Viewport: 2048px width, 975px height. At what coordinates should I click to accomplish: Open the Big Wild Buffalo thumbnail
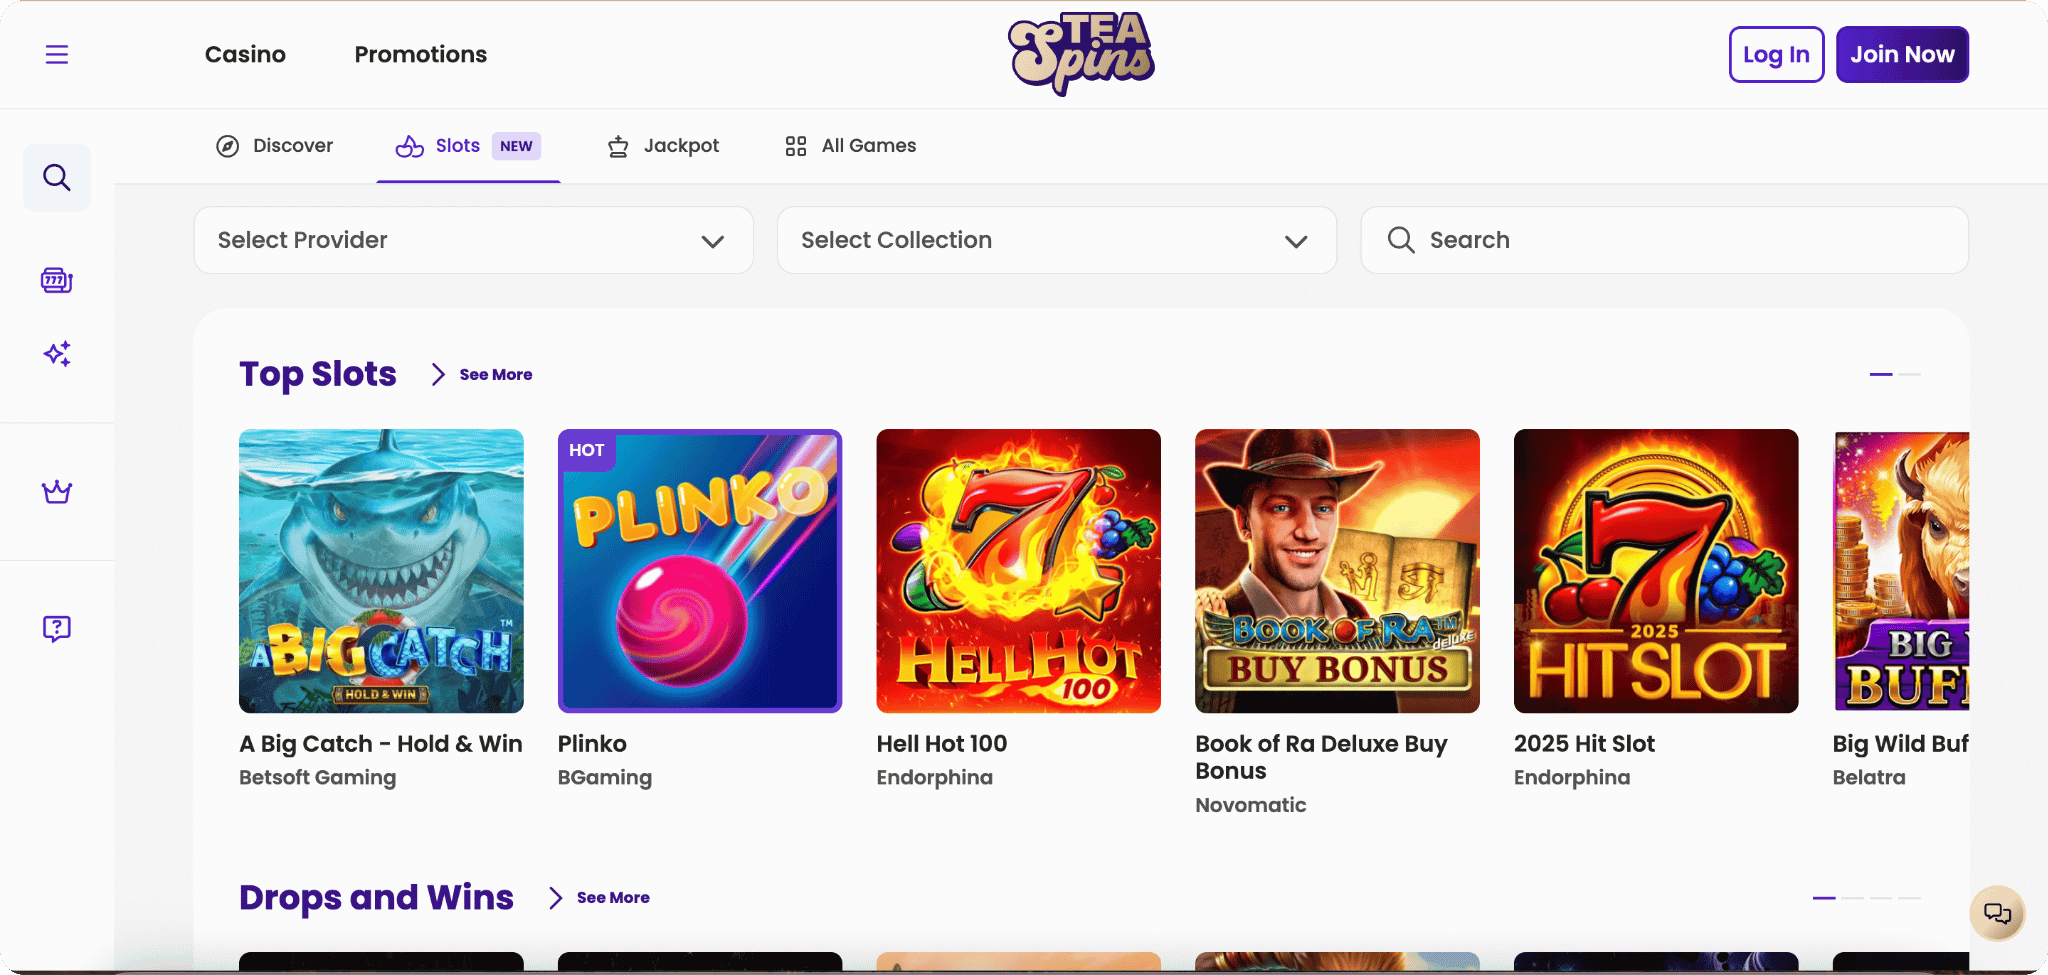1901,571
